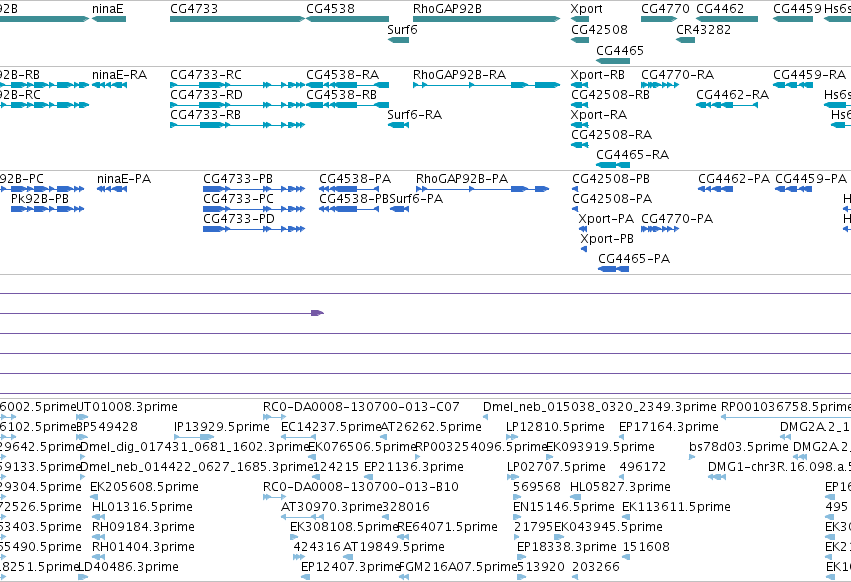Click protein Surf6-PA
The width and height of the screenshot is (851, 582).
[399, 209]
